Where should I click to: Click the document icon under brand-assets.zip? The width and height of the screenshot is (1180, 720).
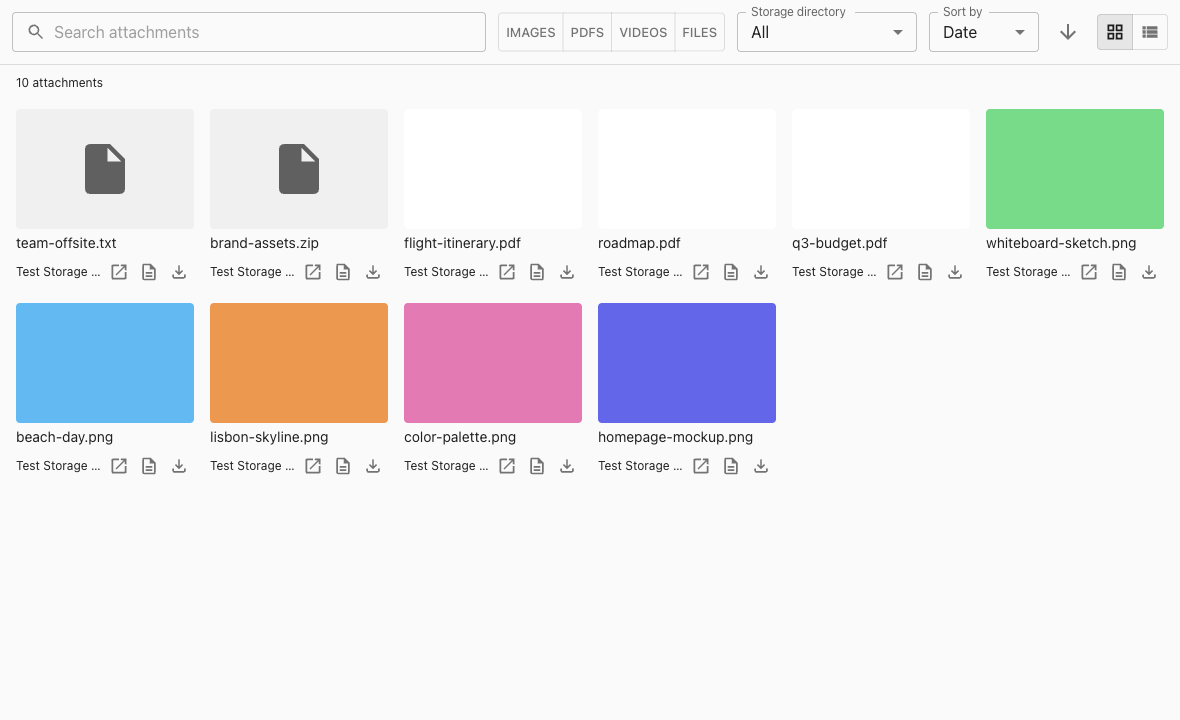point(343,272)
